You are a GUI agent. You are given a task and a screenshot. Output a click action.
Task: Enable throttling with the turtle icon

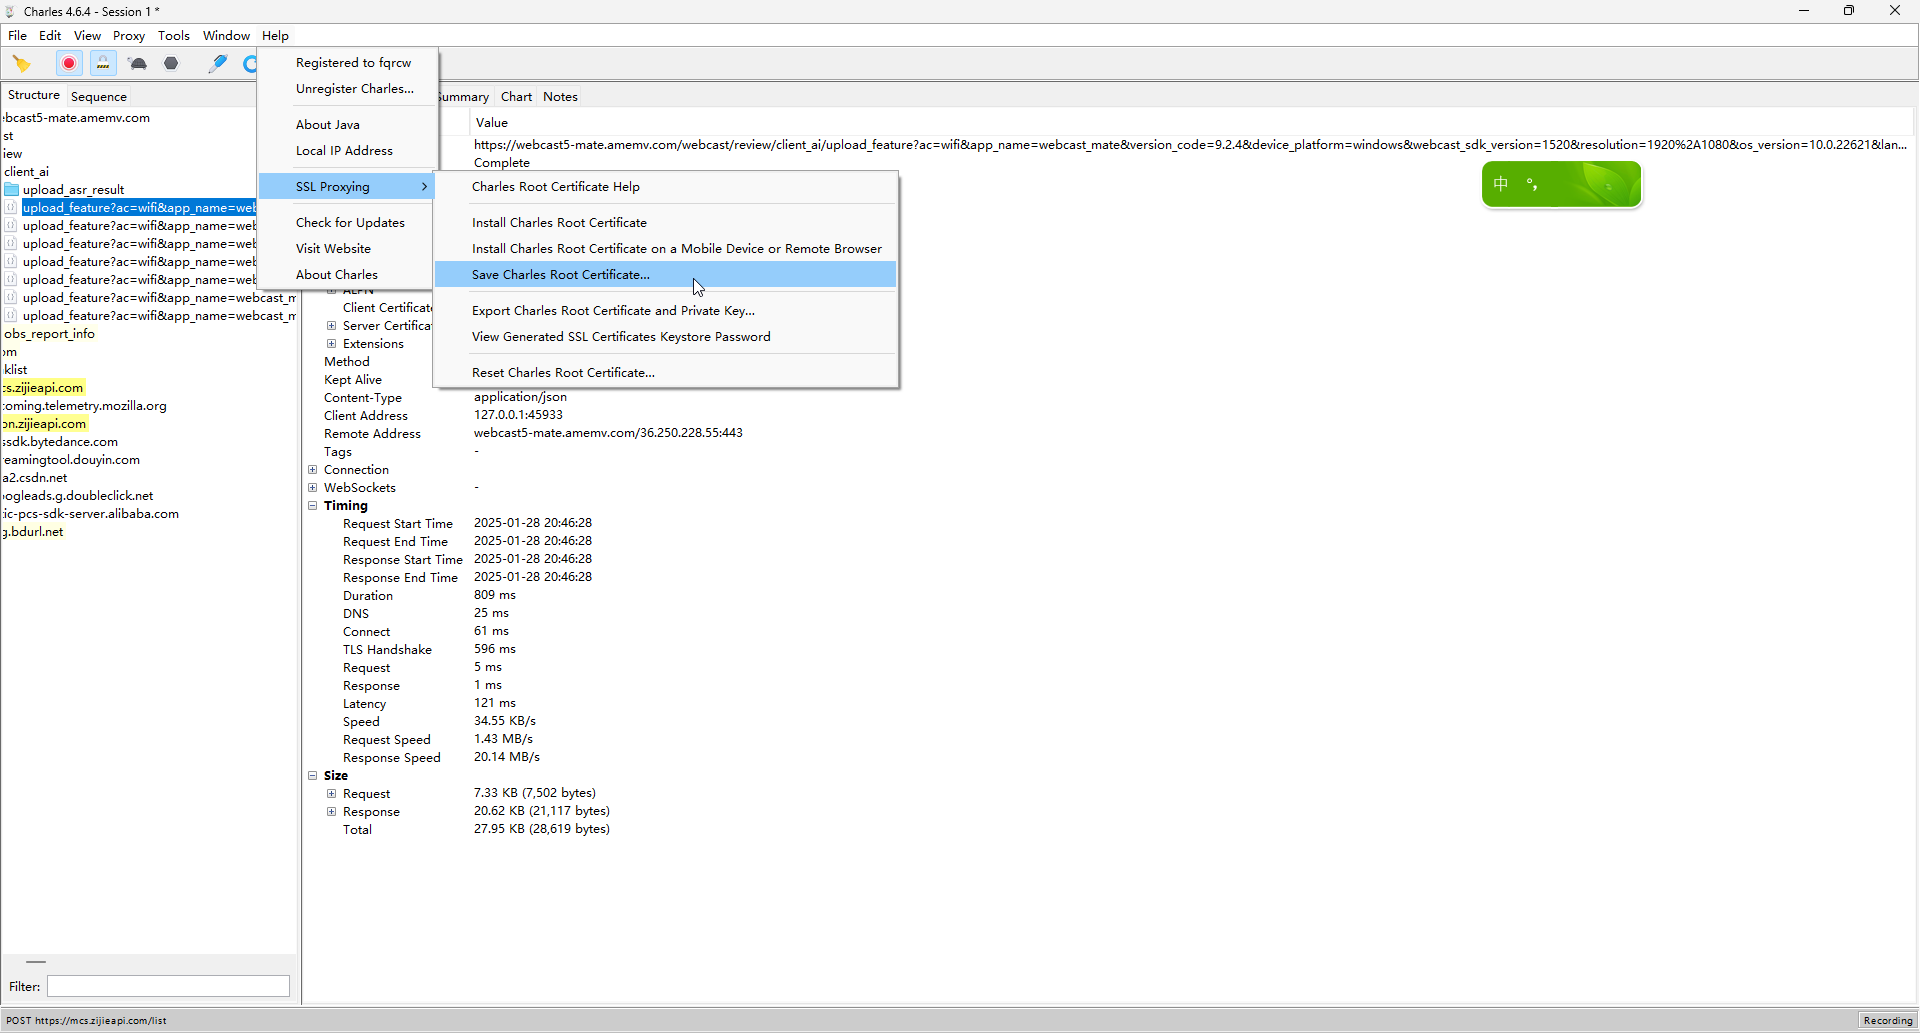tap(138, 64)
